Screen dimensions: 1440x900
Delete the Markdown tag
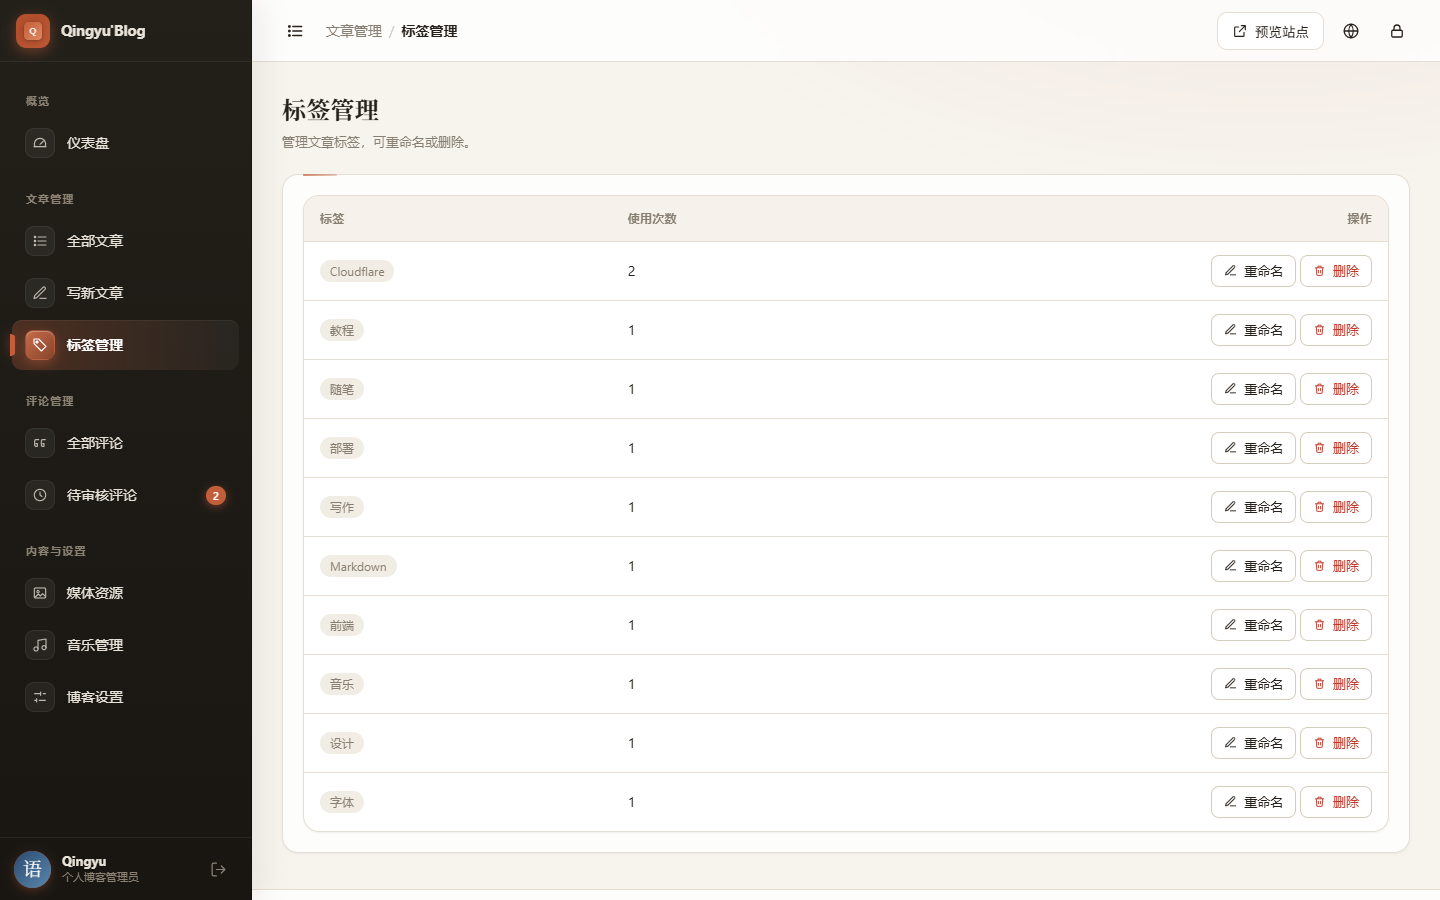tap(1336, 566)
